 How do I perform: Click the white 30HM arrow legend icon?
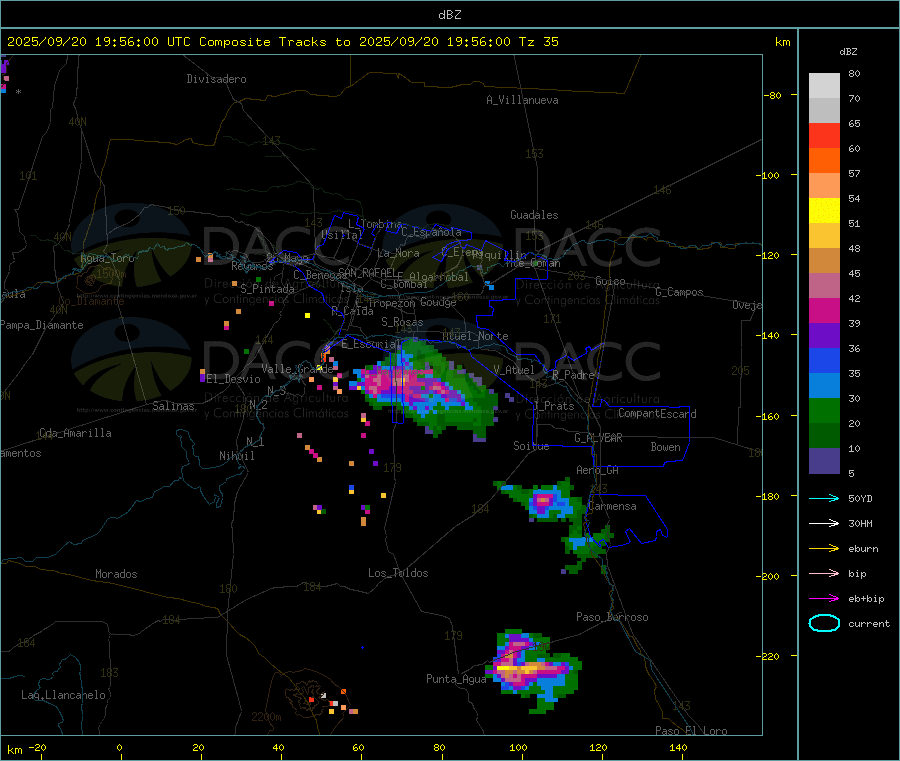[x=824, y=523]
